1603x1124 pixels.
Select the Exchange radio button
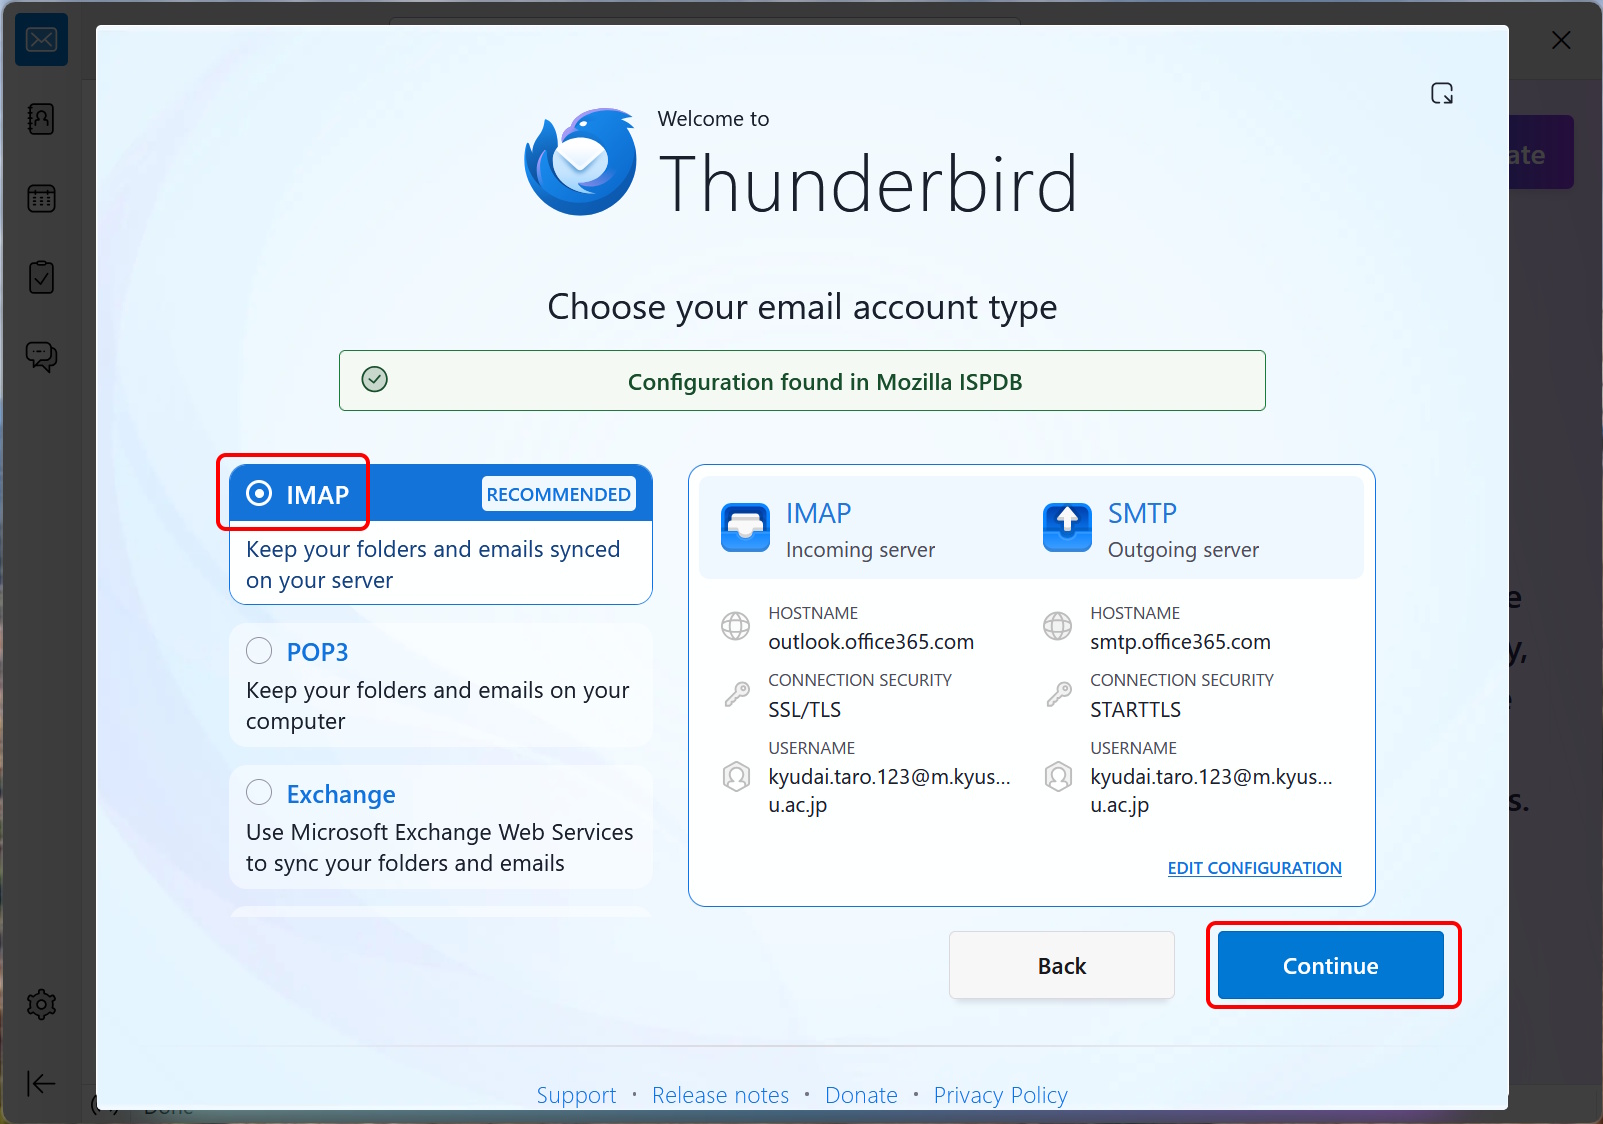tap(259, 793)
